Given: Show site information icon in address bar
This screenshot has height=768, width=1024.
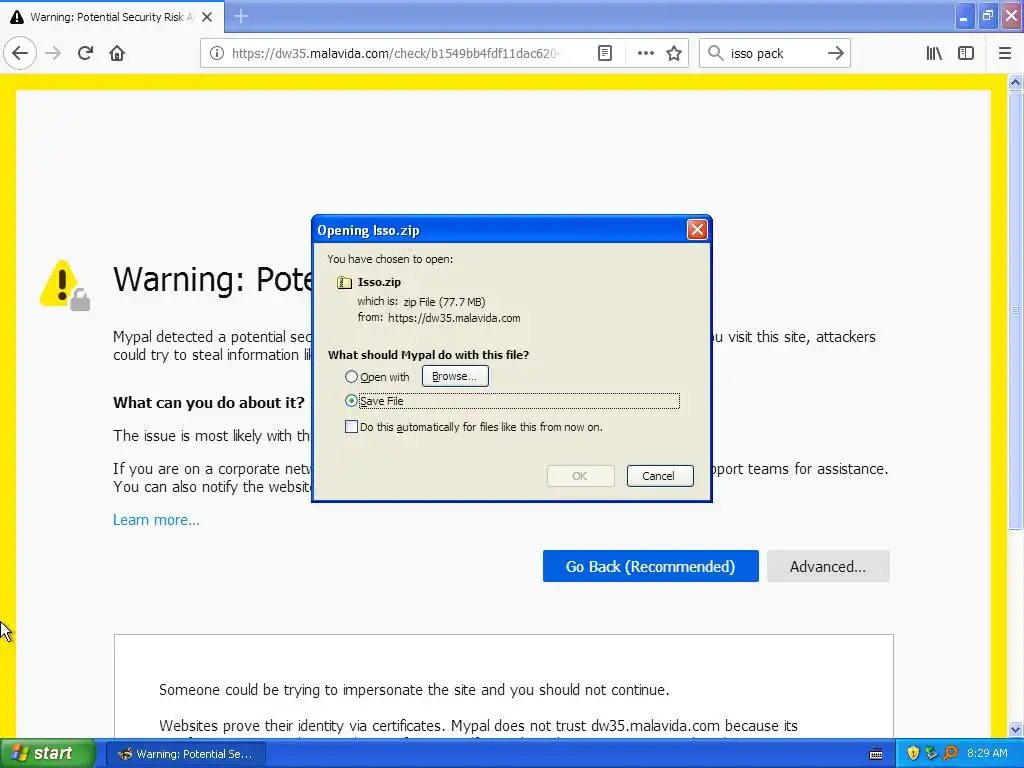Looking at the screenshot, I should click(217, 53).
